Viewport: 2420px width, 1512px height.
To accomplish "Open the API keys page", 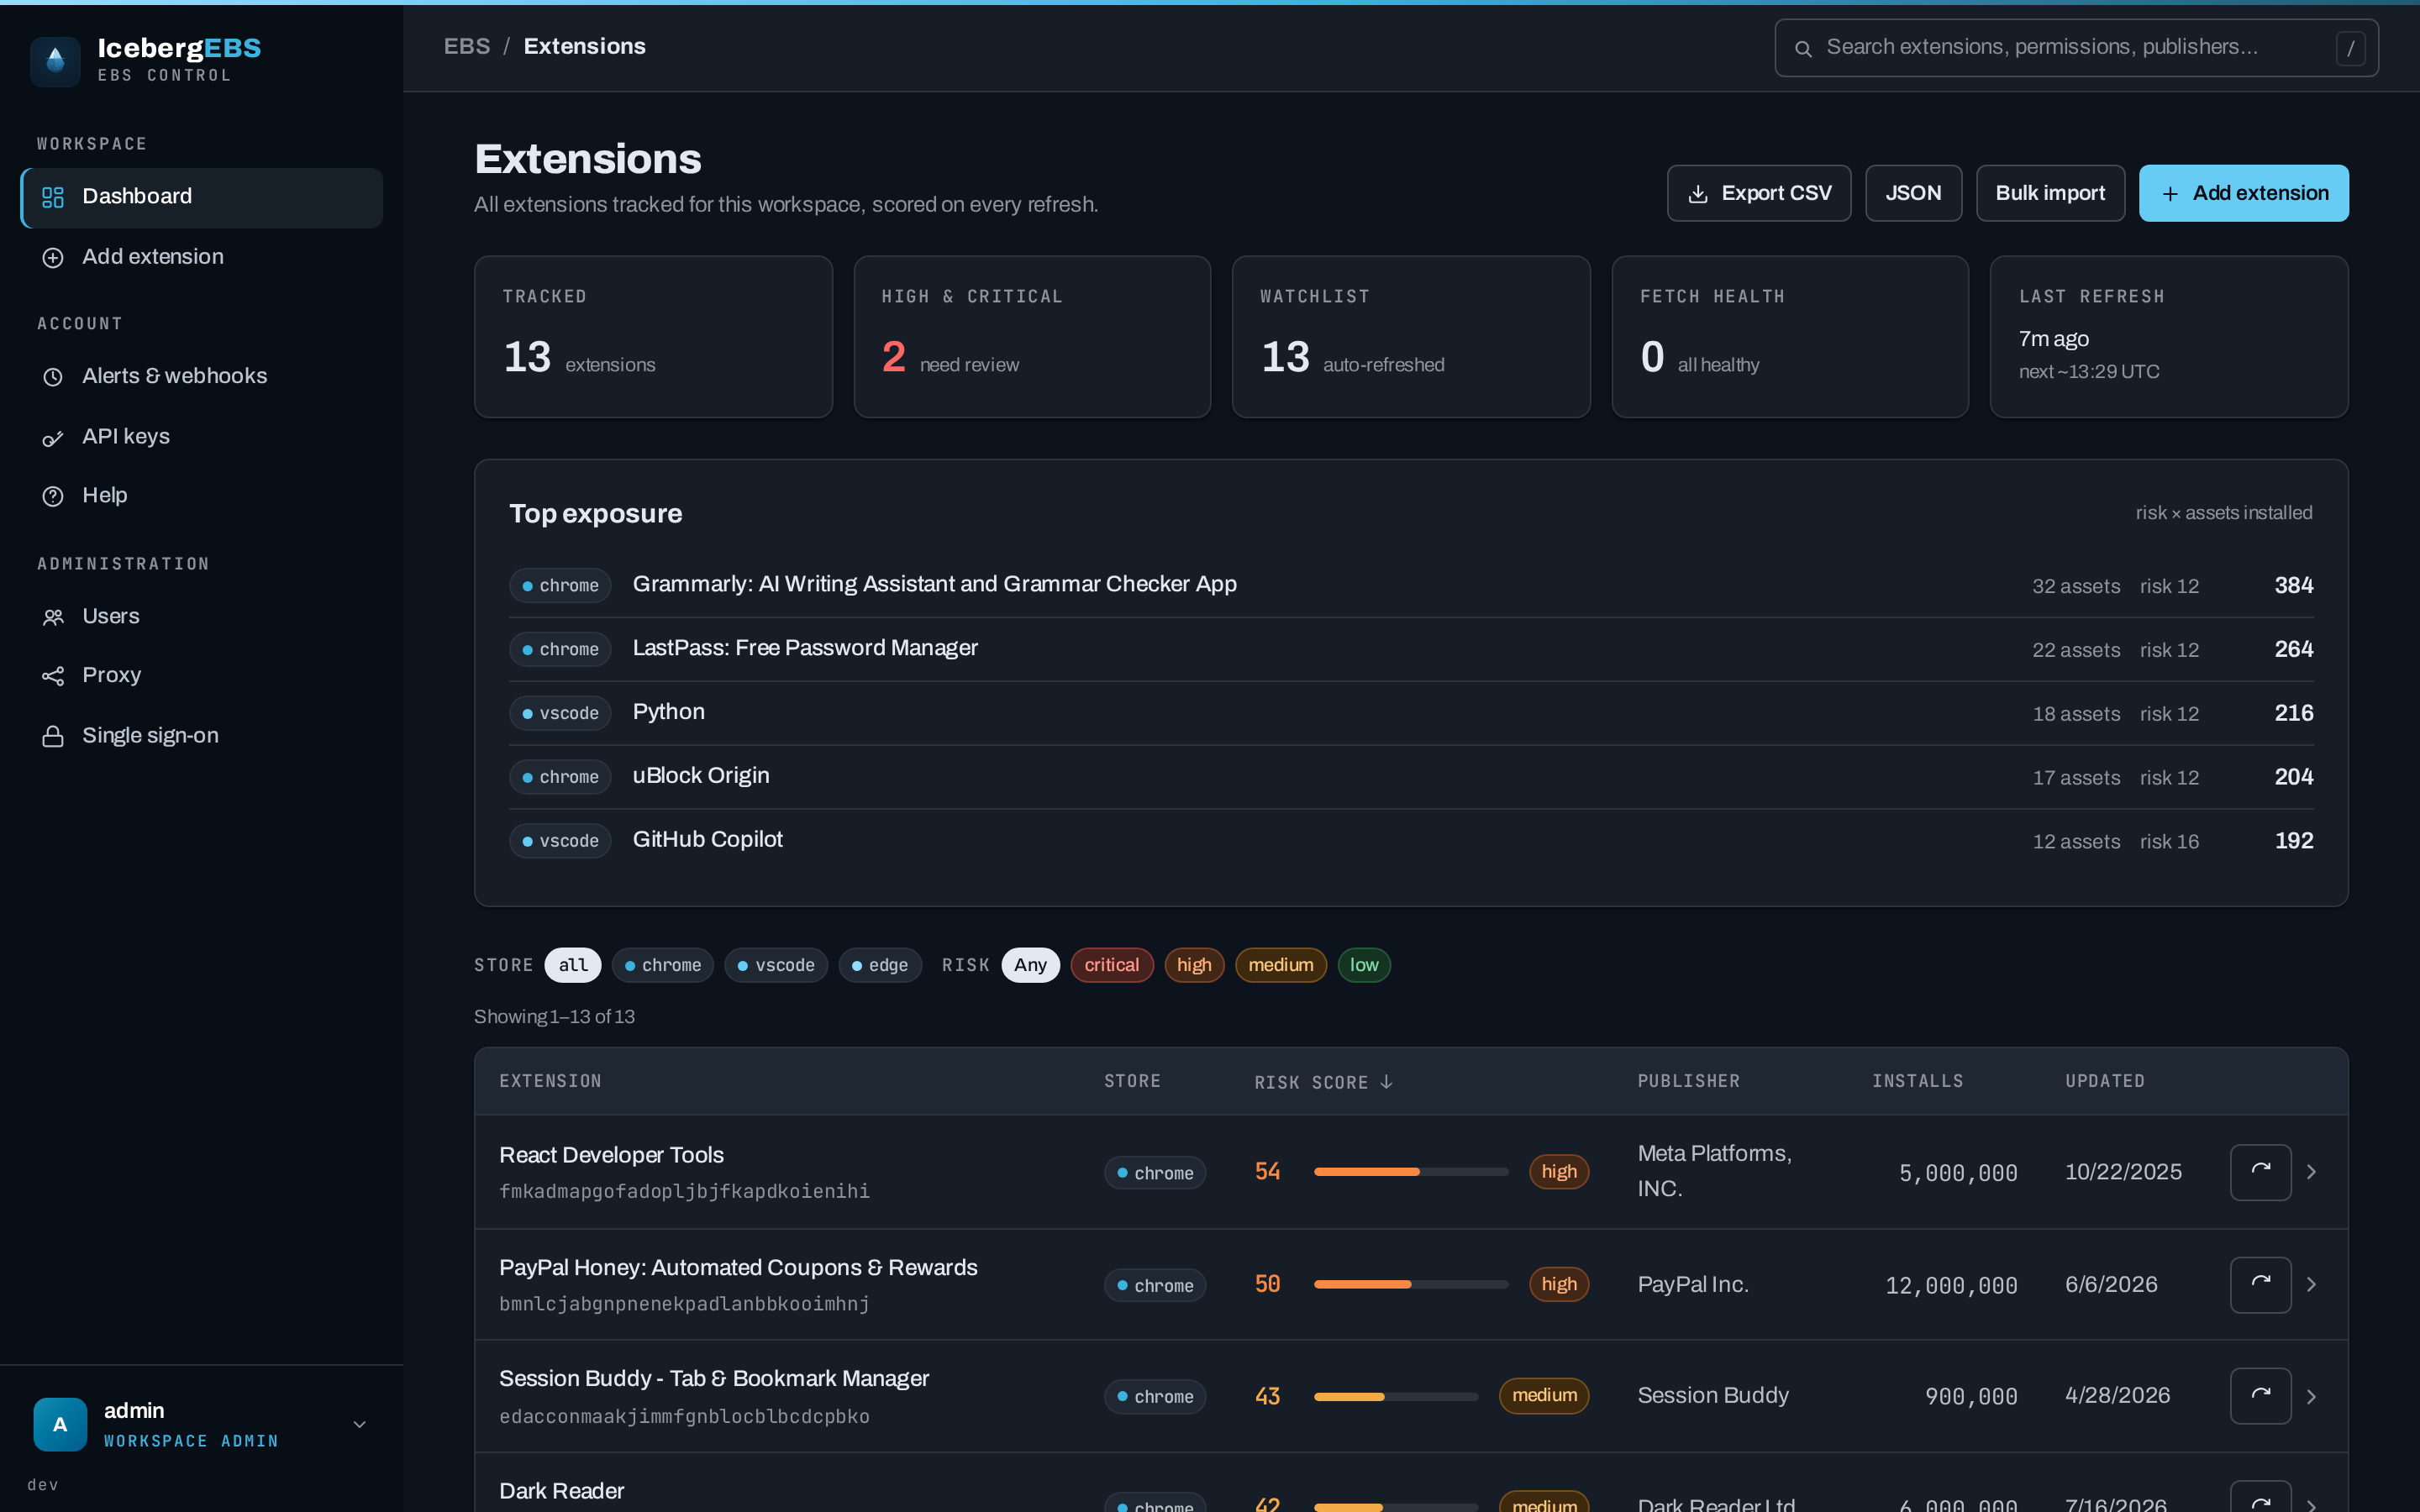I will tap(201, 436).
